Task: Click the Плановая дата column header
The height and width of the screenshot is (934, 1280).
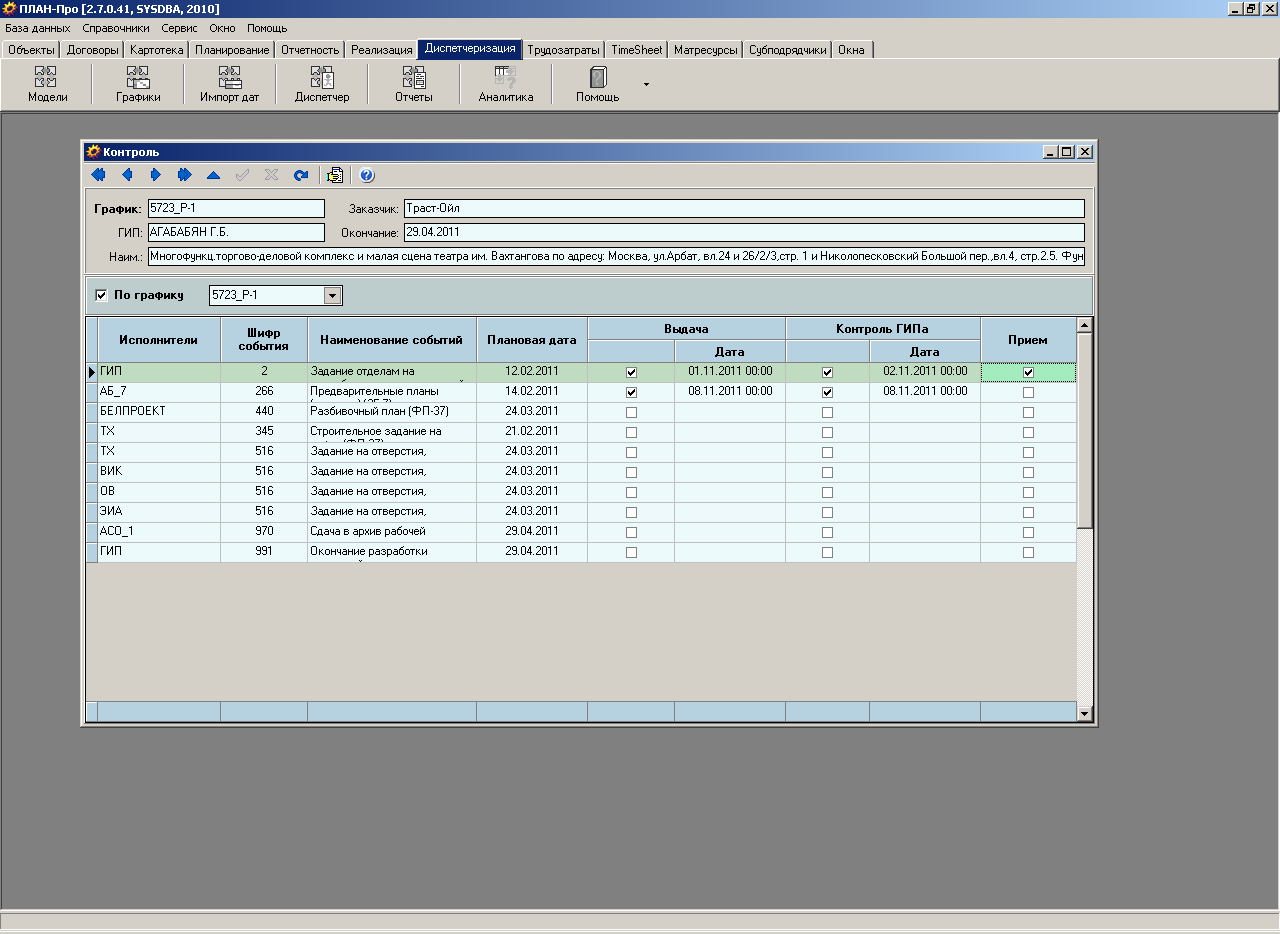Action: (x=532, y=340)
